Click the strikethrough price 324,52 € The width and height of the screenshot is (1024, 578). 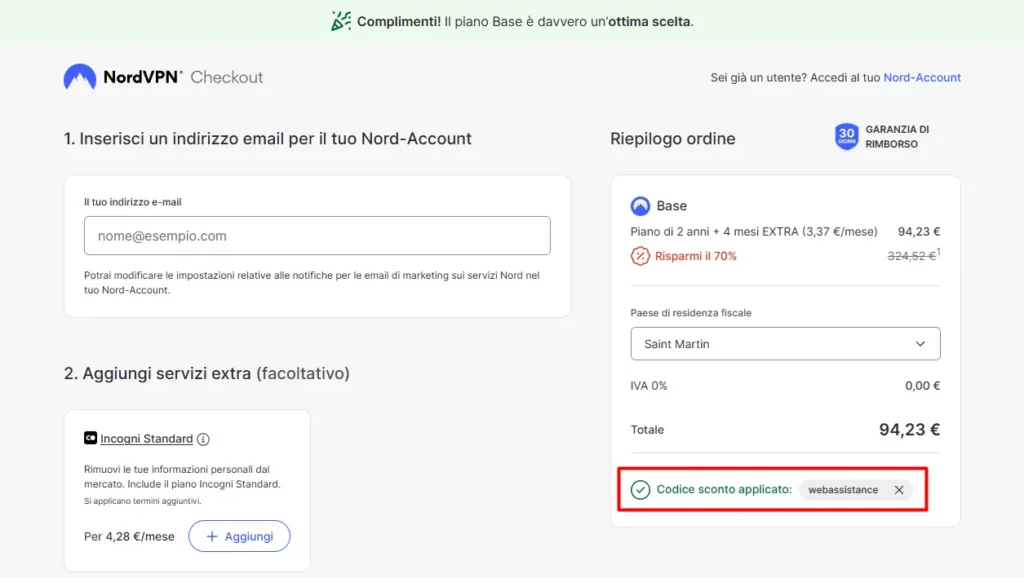tap(911, 256)
